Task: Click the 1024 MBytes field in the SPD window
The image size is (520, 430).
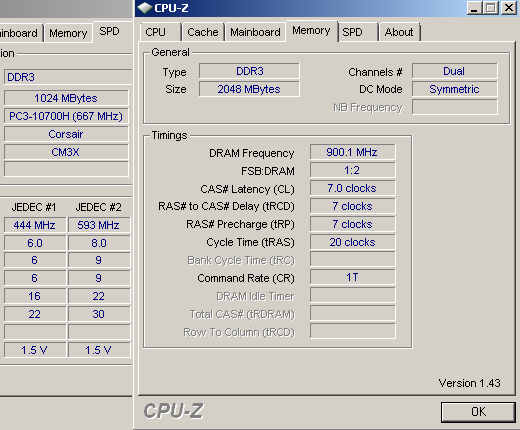Action: coord(66,98)
